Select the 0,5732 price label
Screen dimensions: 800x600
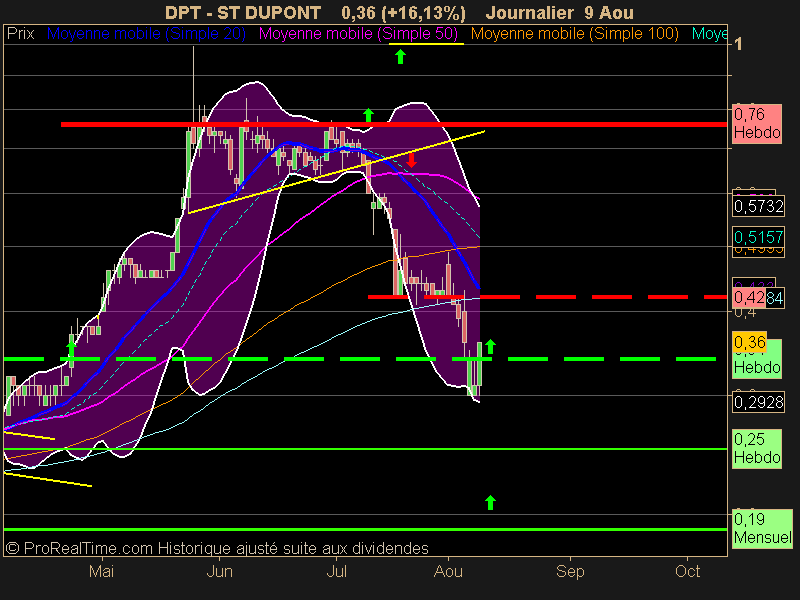point(758,206)
